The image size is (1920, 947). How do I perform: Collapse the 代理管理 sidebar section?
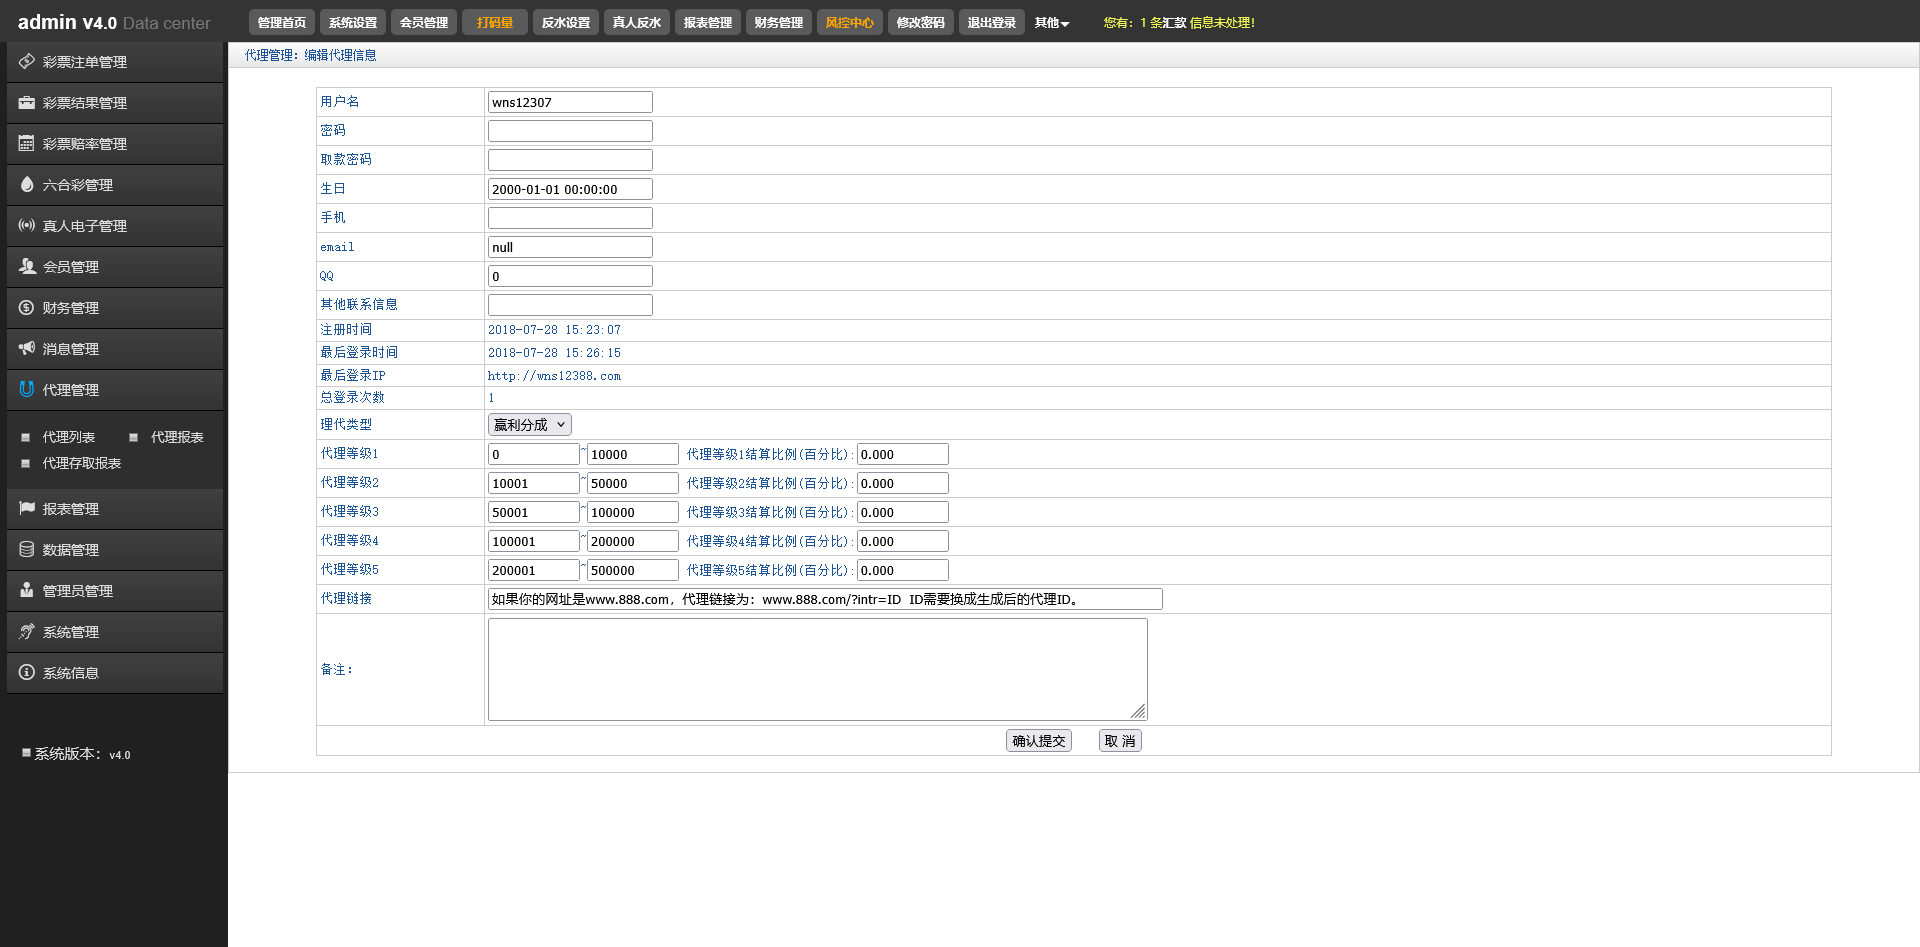70,390
